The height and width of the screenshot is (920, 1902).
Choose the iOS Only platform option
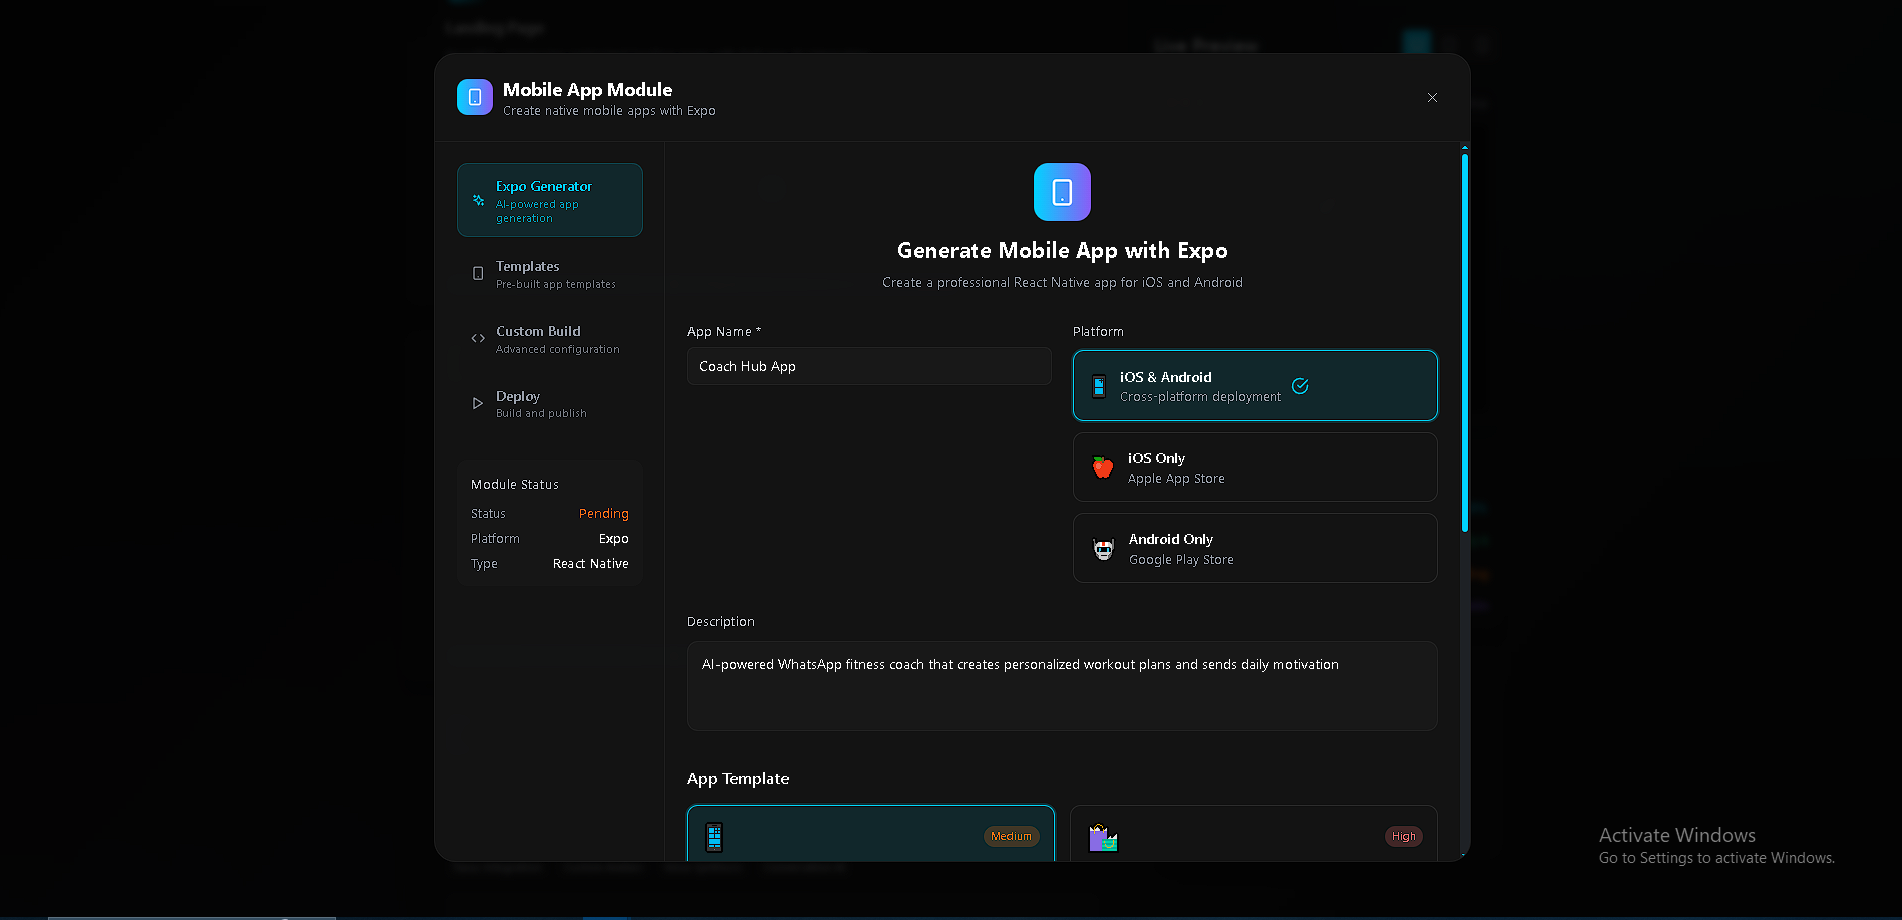coord(1255,467)
